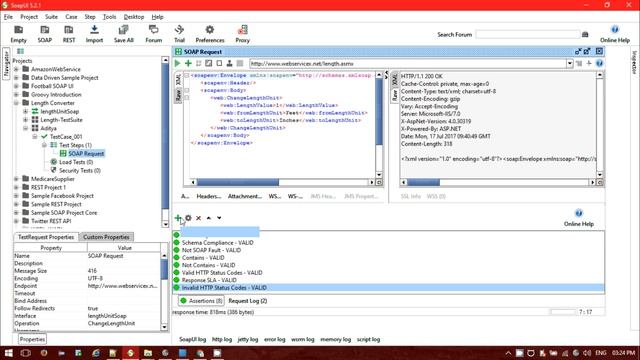Expand lengthUnitSoap interface node
This screenshot has width=640, height=360.
click(x=25, y=111)
